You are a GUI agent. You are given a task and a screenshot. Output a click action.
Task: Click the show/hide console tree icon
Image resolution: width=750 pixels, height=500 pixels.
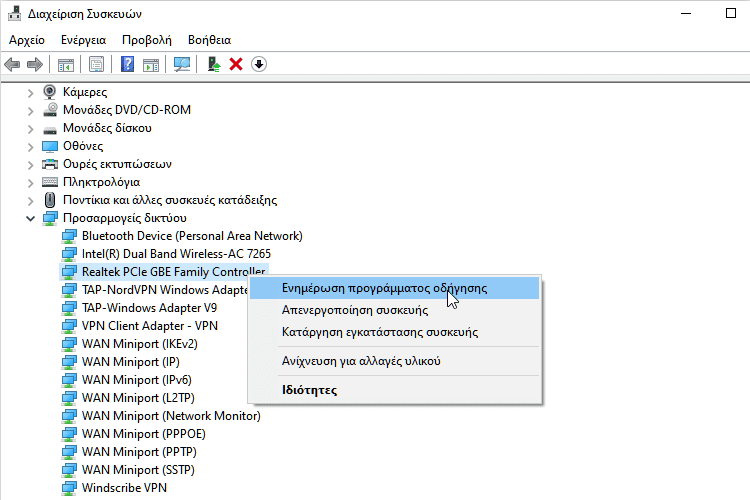coord(65,64)
